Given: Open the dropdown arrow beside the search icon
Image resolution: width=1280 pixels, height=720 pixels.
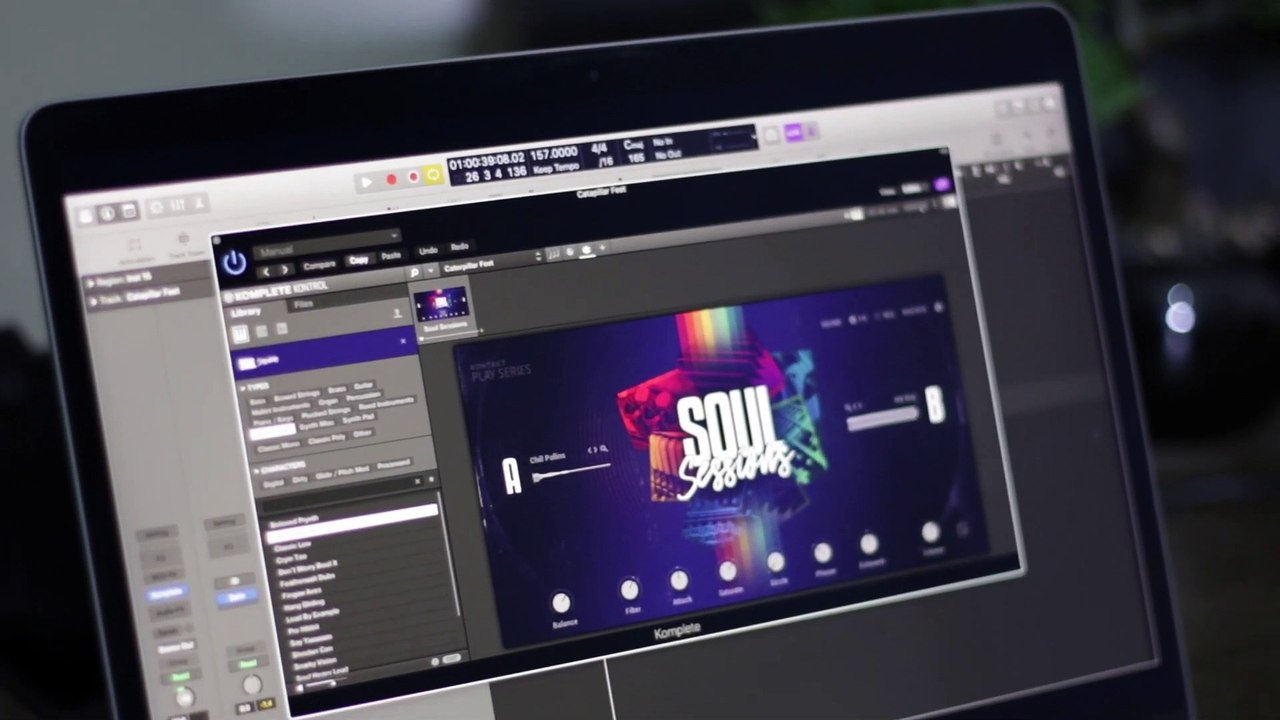Looking at the screenshot, I should (430, 270).
